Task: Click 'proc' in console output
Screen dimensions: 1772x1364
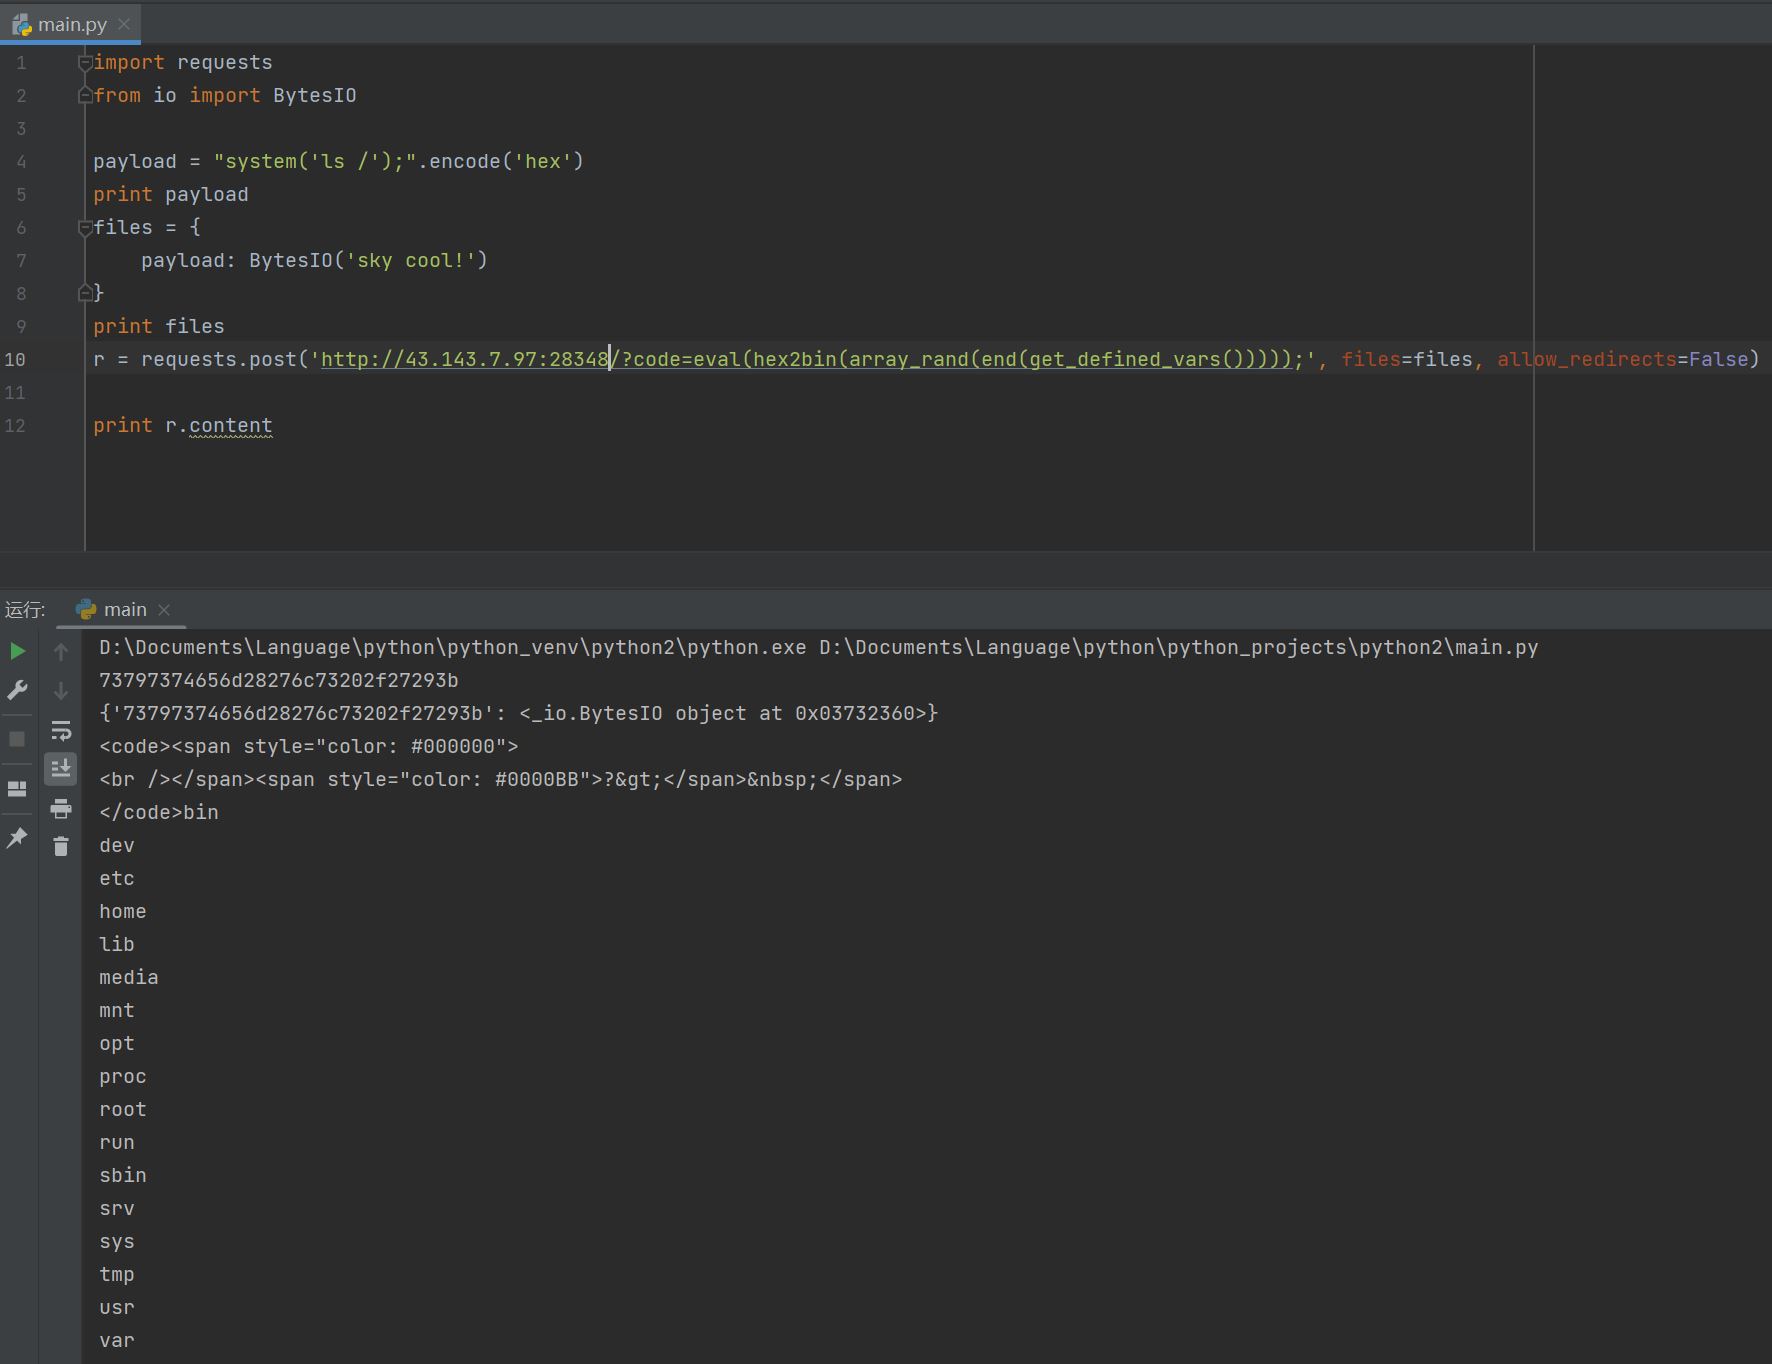Action: pyautogui.click(x=123, y=1076)
